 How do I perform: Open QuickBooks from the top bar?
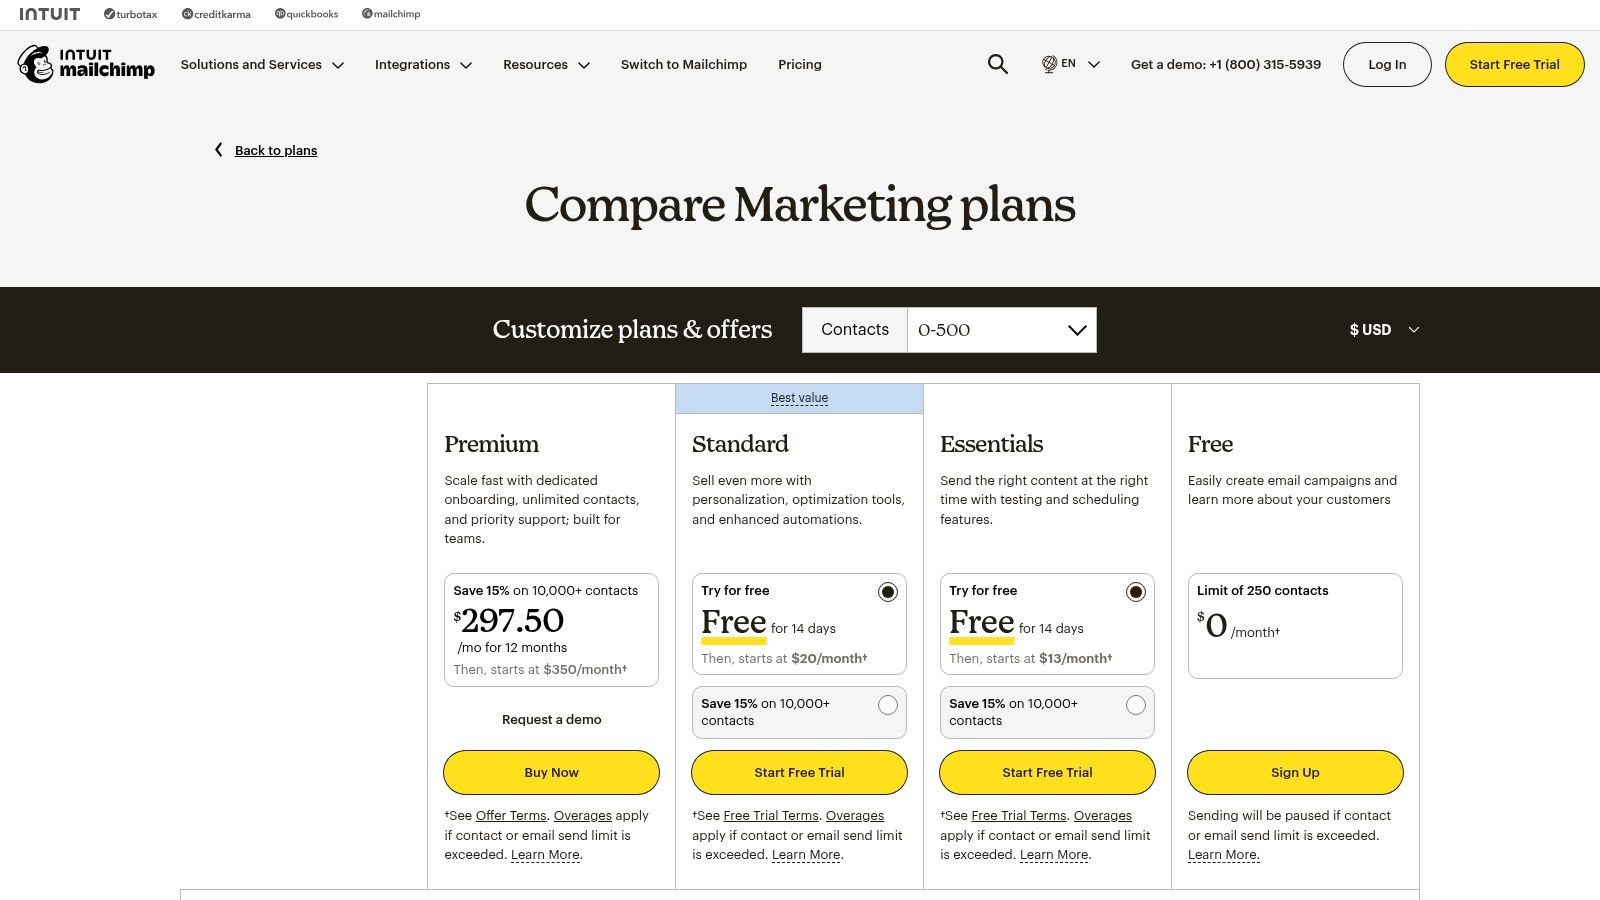pos(305,14)
